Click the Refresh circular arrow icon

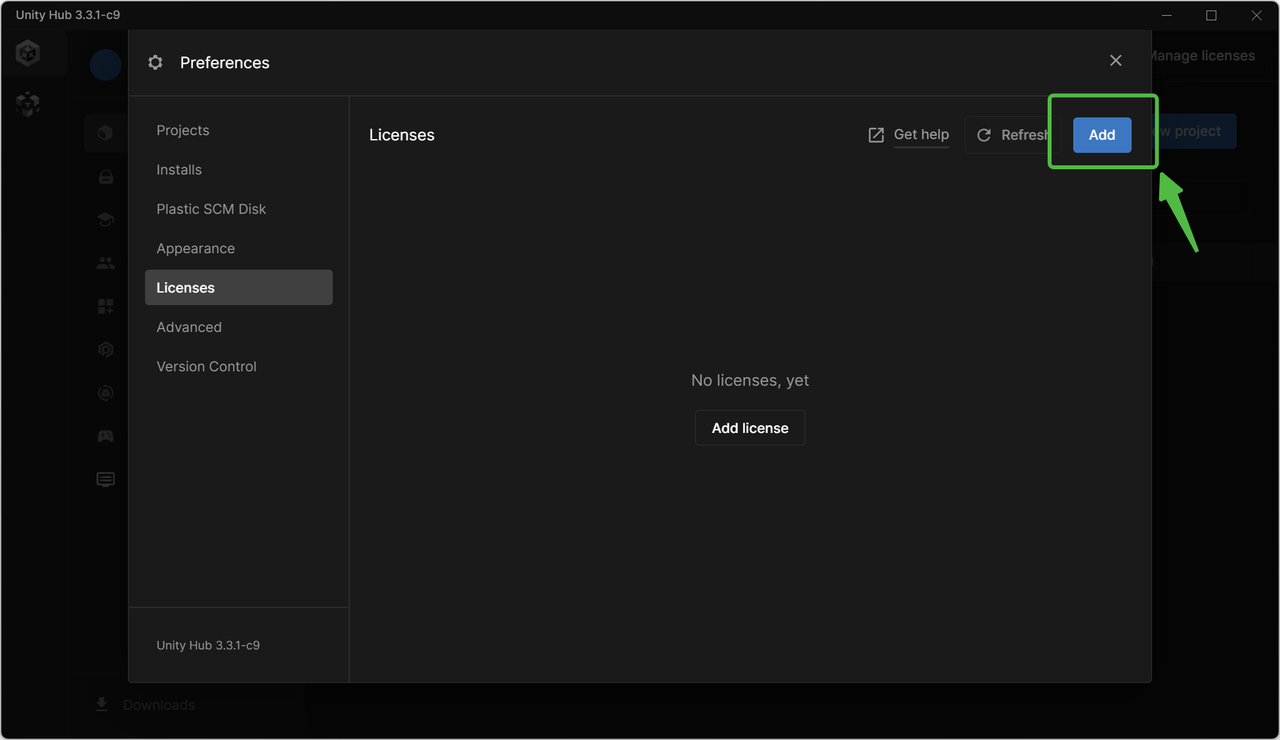pos(984,135)
